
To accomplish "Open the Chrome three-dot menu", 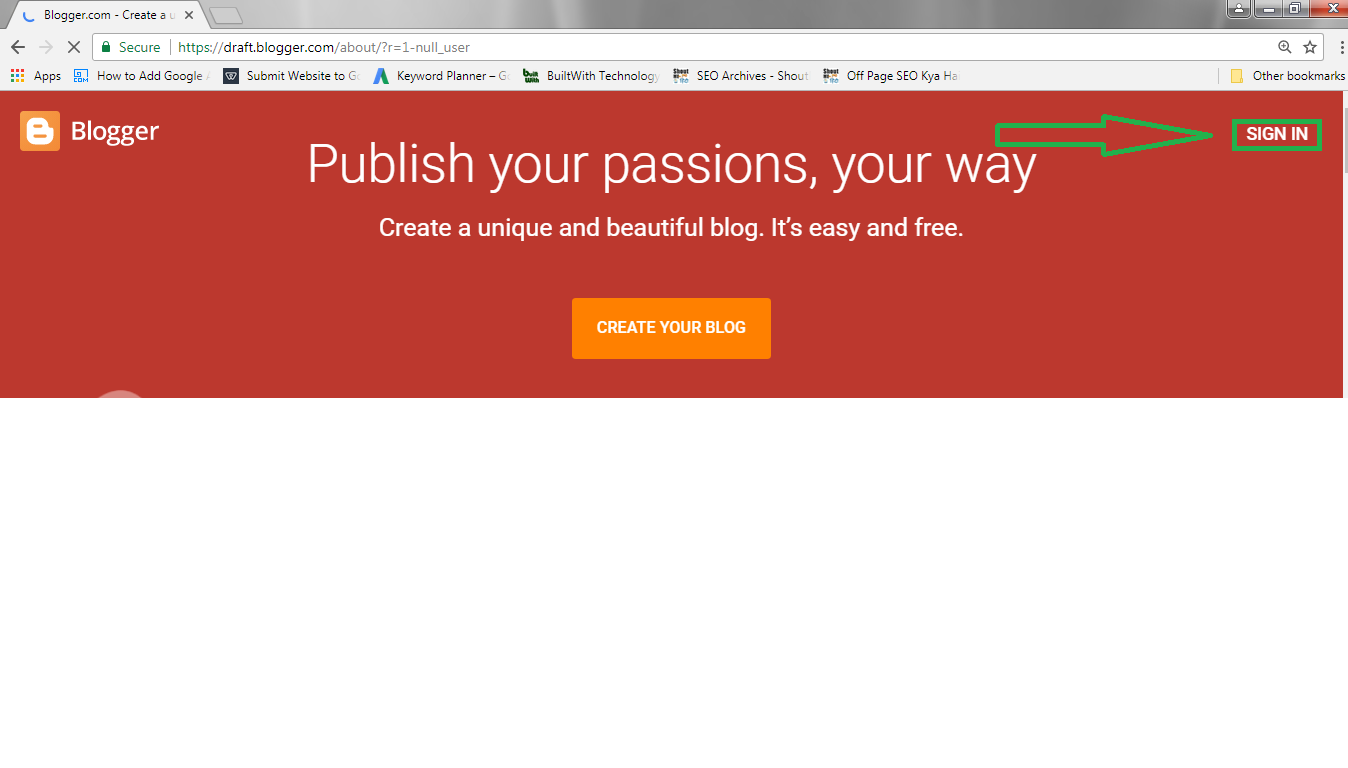I will [x=1341, y=47].
